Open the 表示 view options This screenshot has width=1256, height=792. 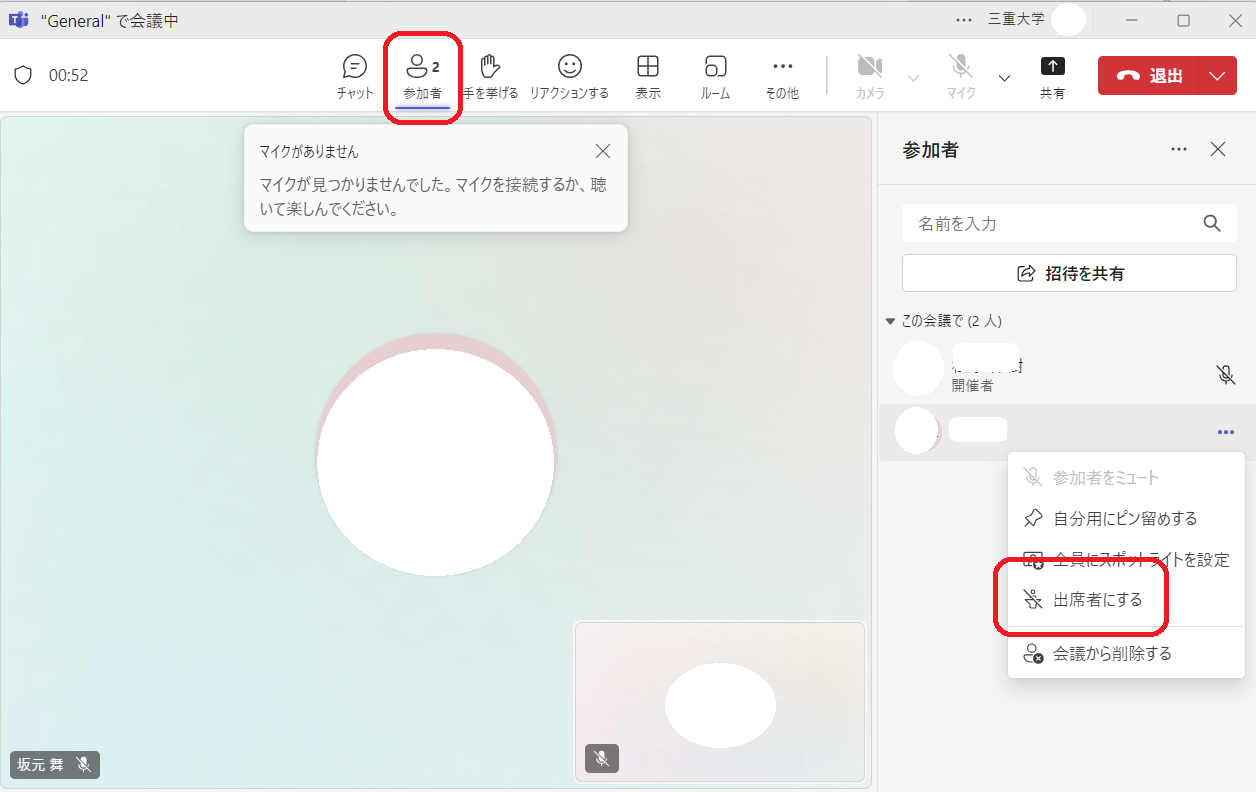[x=648, y=76]
